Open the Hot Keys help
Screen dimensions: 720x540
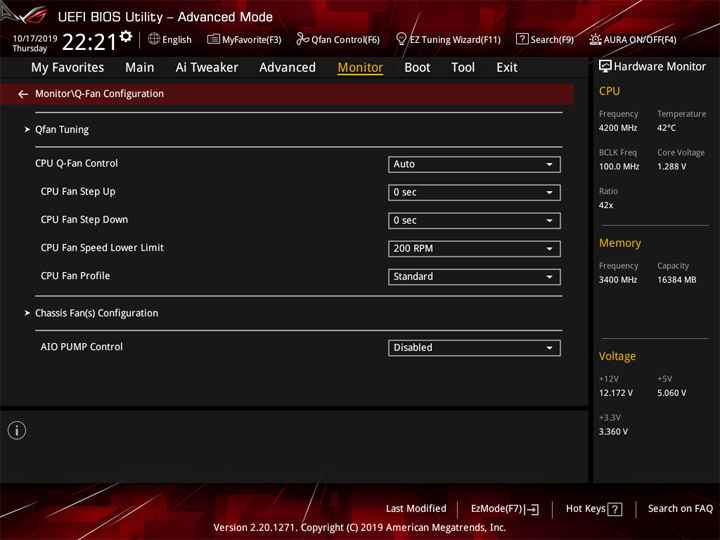[x=594, y=509]
